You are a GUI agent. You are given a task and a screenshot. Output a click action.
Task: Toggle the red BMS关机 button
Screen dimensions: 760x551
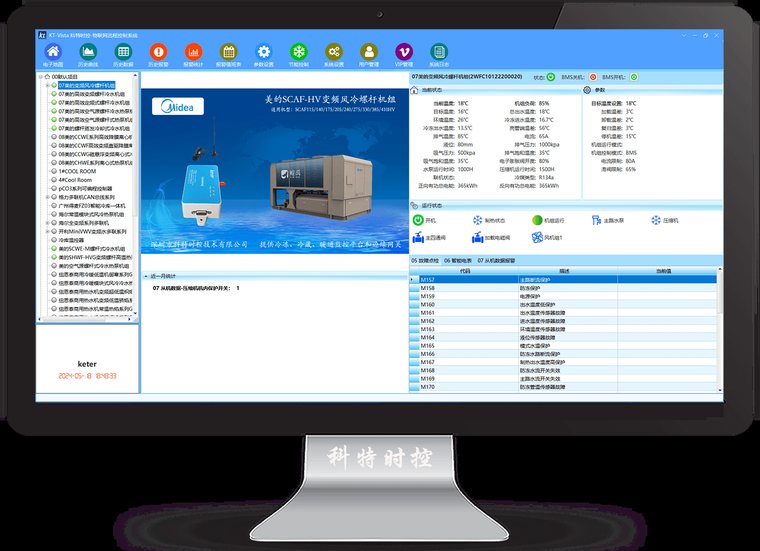pyautogui.click(x=593, y=77)
